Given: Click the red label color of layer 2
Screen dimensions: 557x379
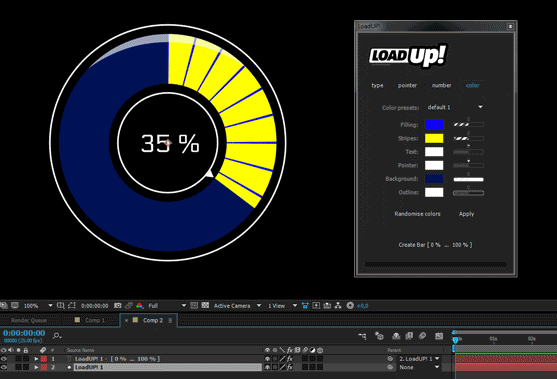Looking at the screenshot, I should click(44, 367).
